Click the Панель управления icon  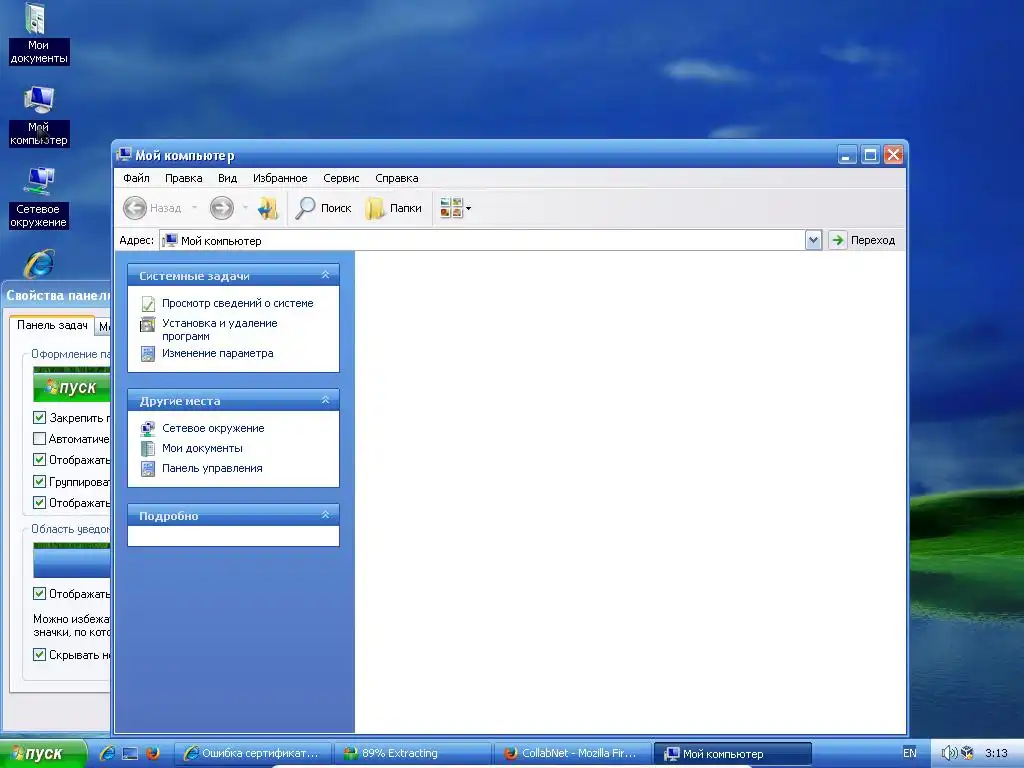[148, 469]
